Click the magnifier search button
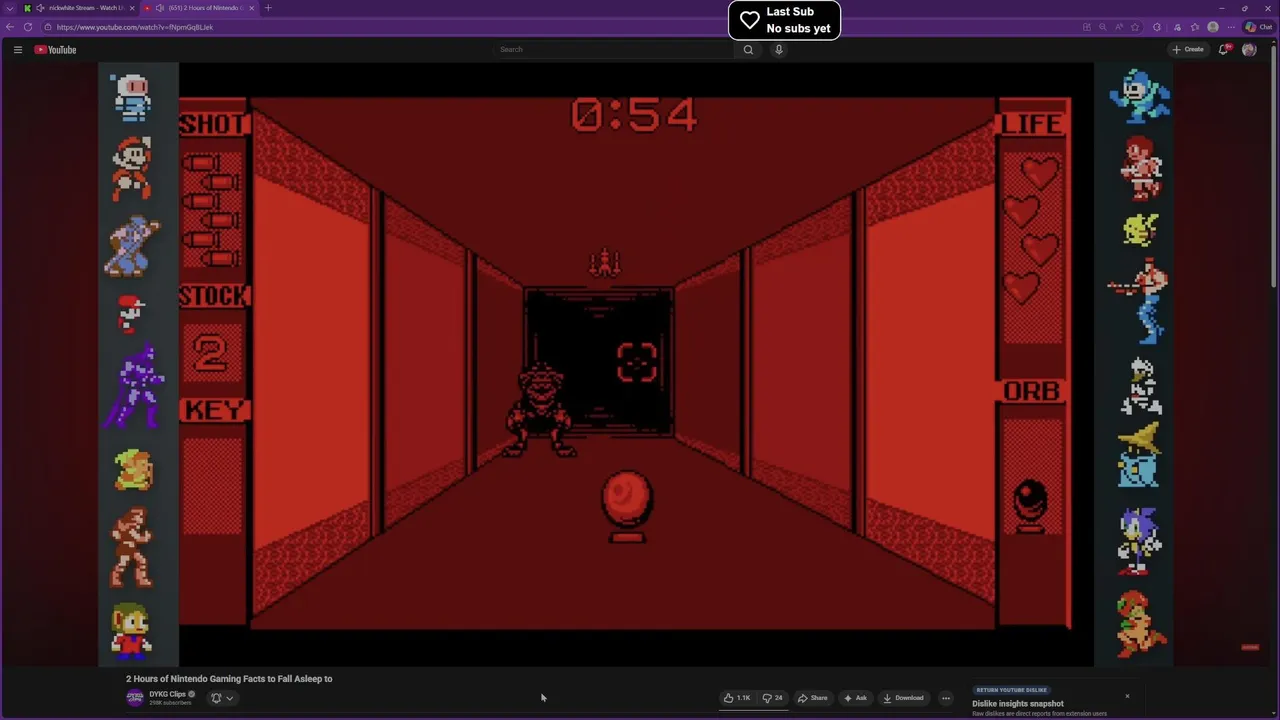 pos(748,49)
